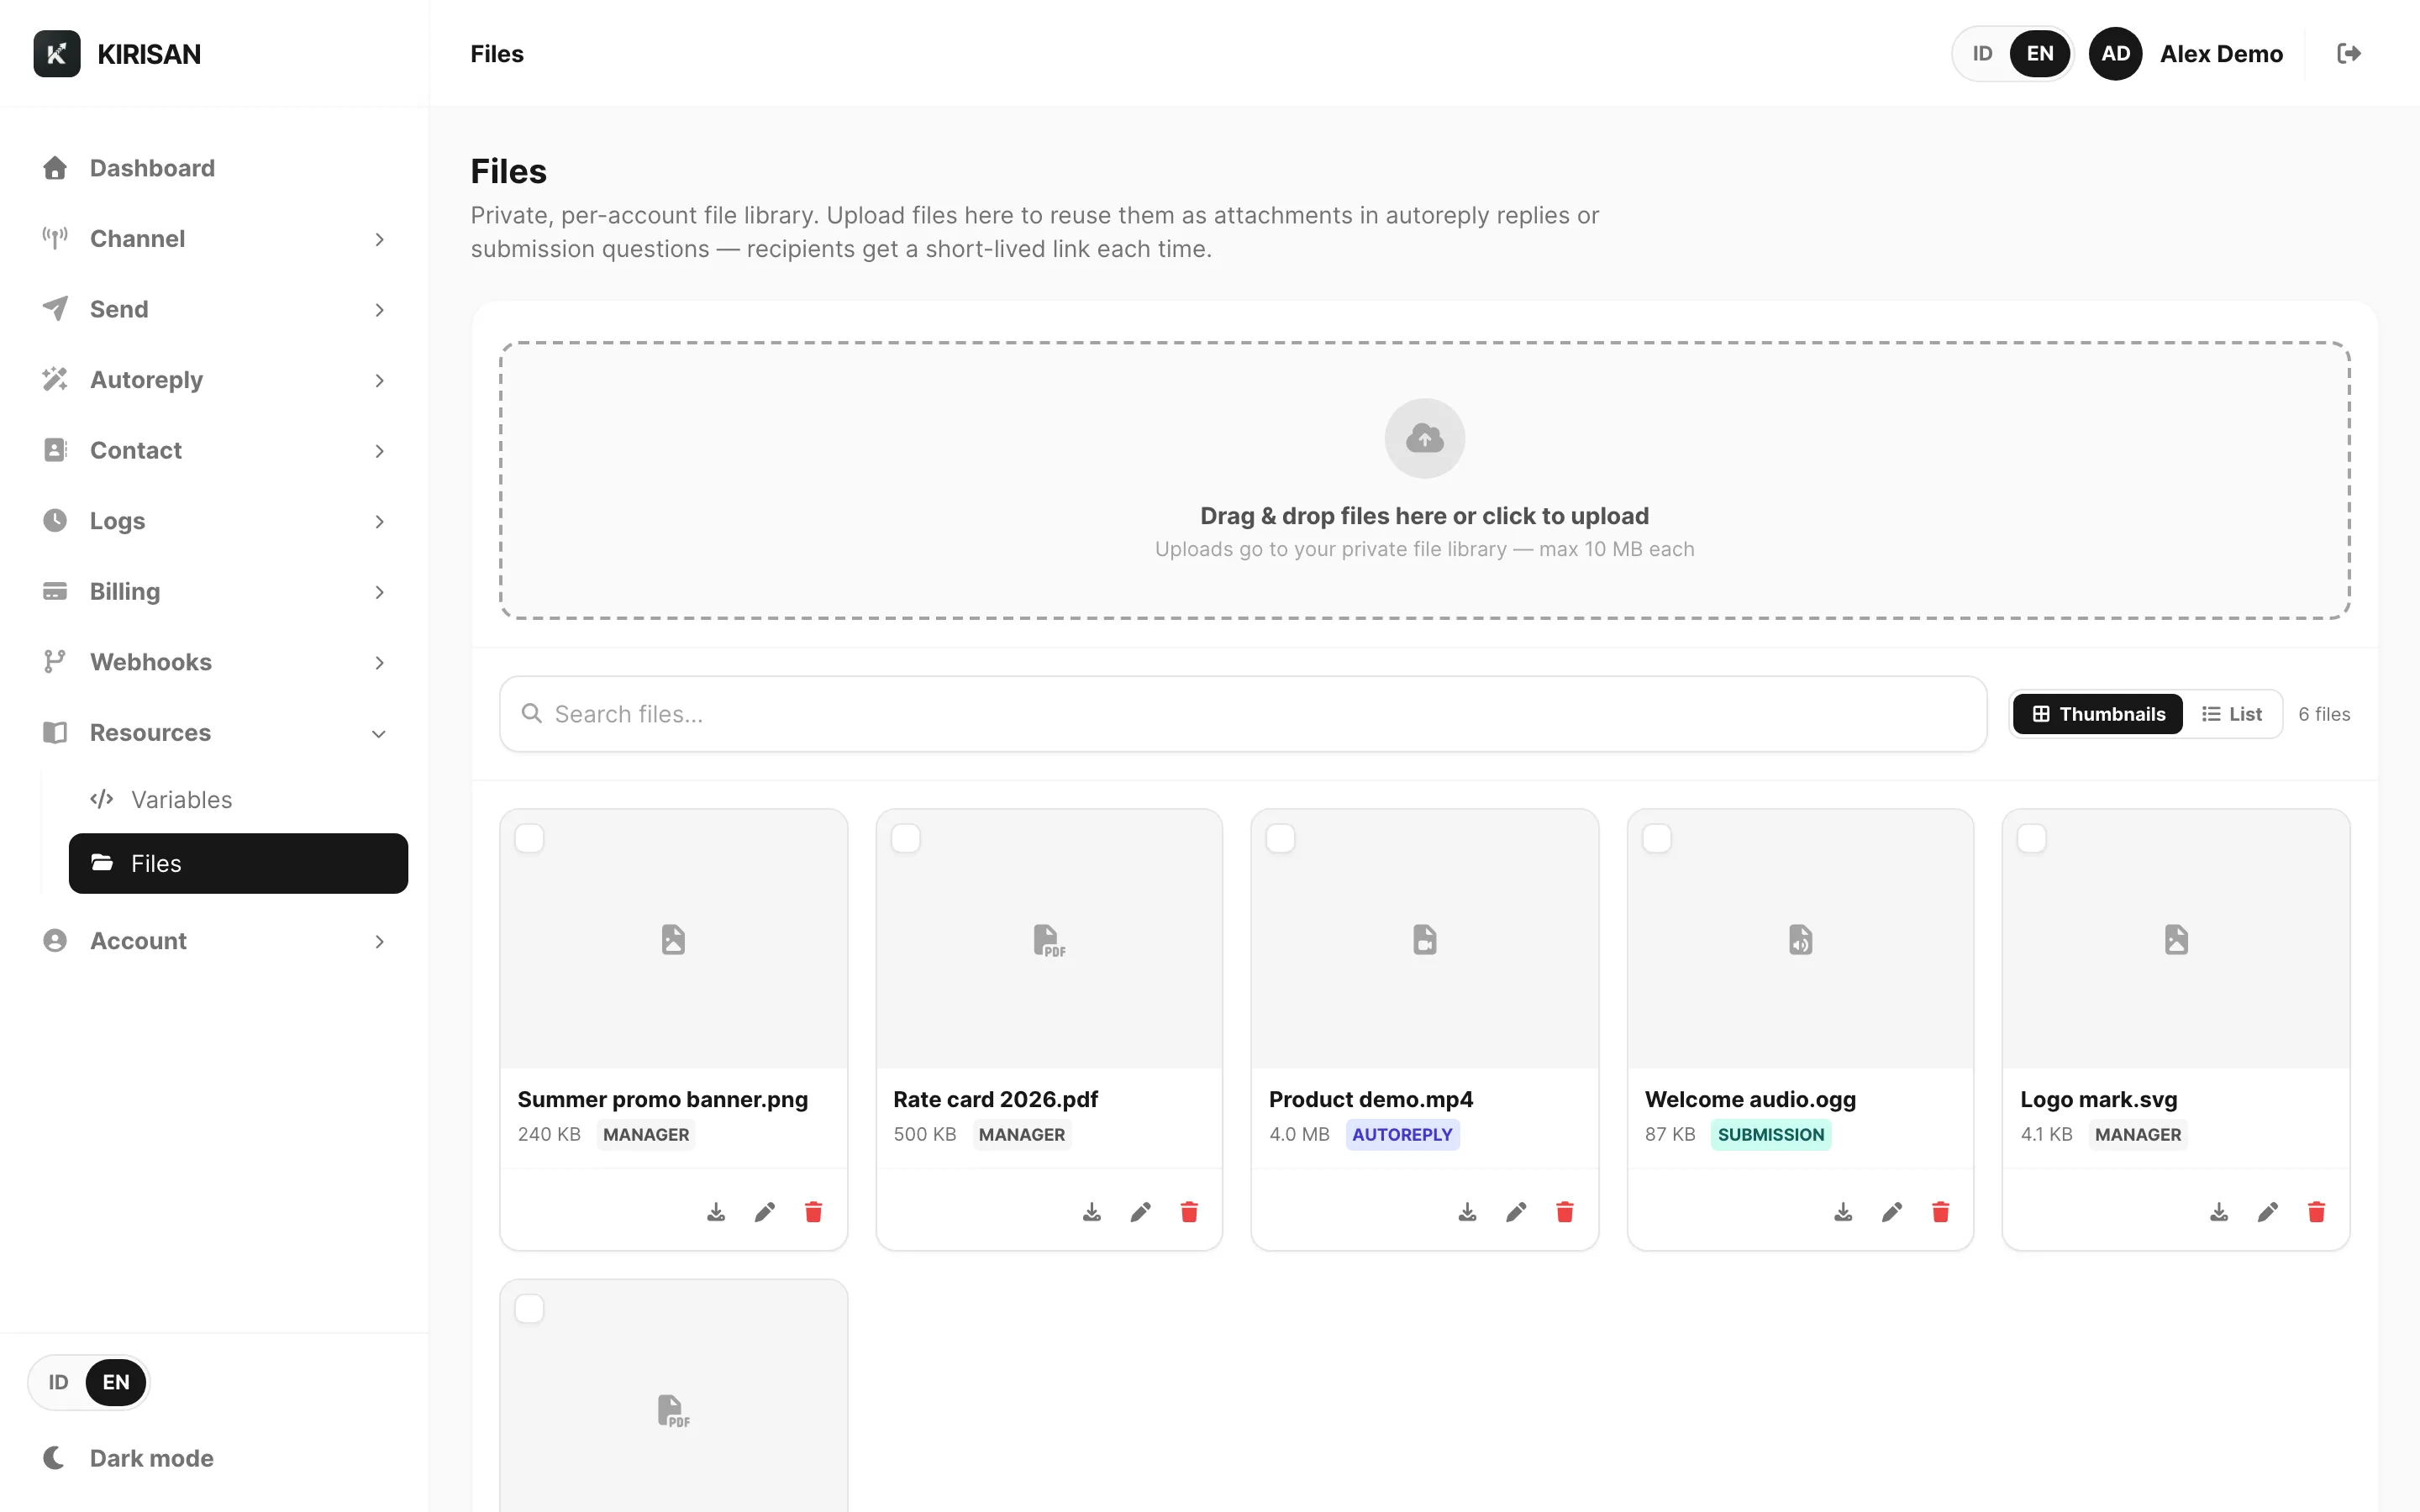2420x1512 pixels.
Task: Select EN in header language switch
Action: coord(2039,54)
